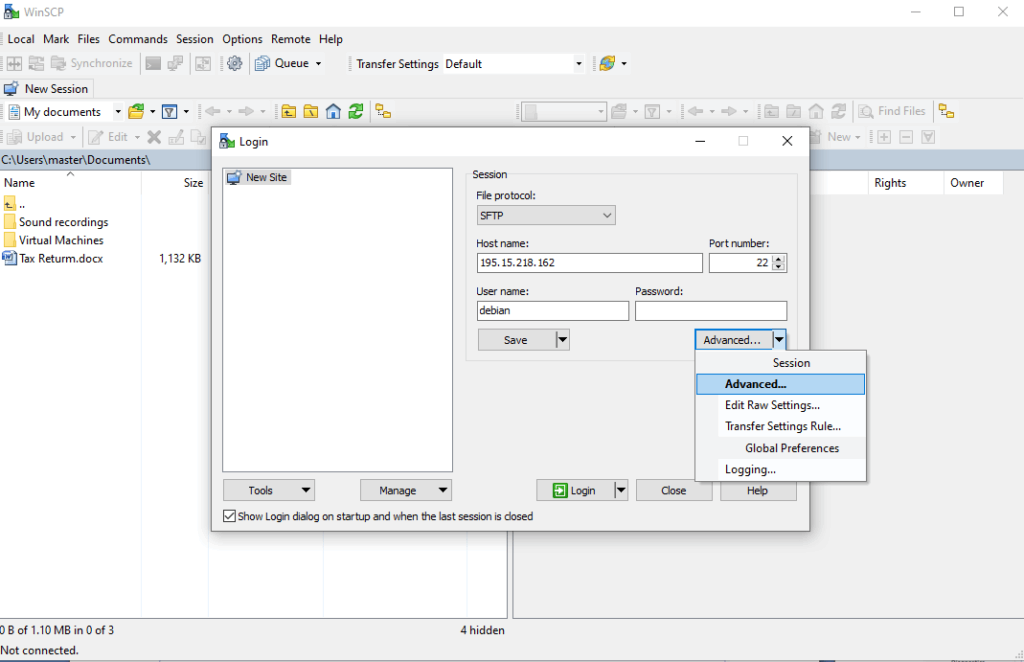The height and width of the screenshot is (662, 1024).
Task: Focus the Host name field
Action: (590, 263)
